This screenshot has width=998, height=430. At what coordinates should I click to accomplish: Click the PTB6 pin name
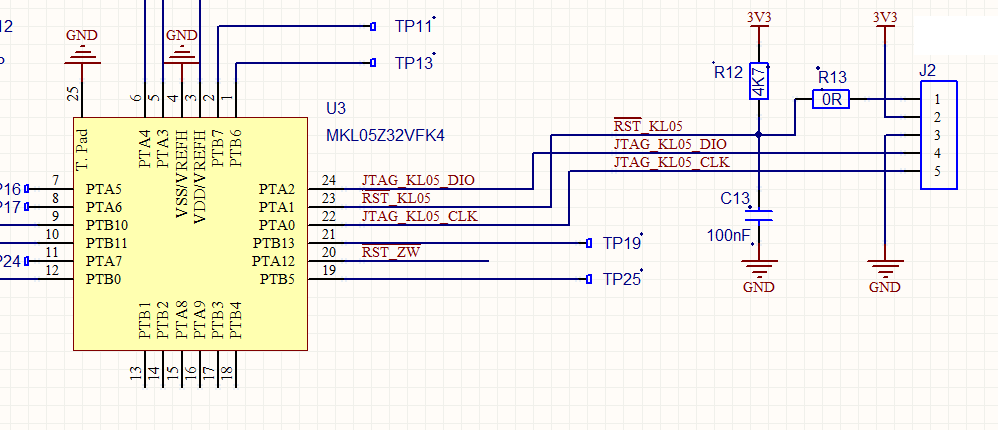(235, 149)
